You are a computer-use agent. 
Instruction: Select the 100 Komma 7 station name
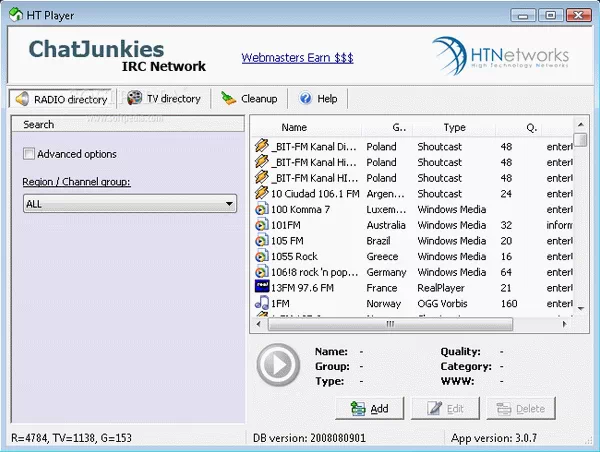click(x=300, y=209)
